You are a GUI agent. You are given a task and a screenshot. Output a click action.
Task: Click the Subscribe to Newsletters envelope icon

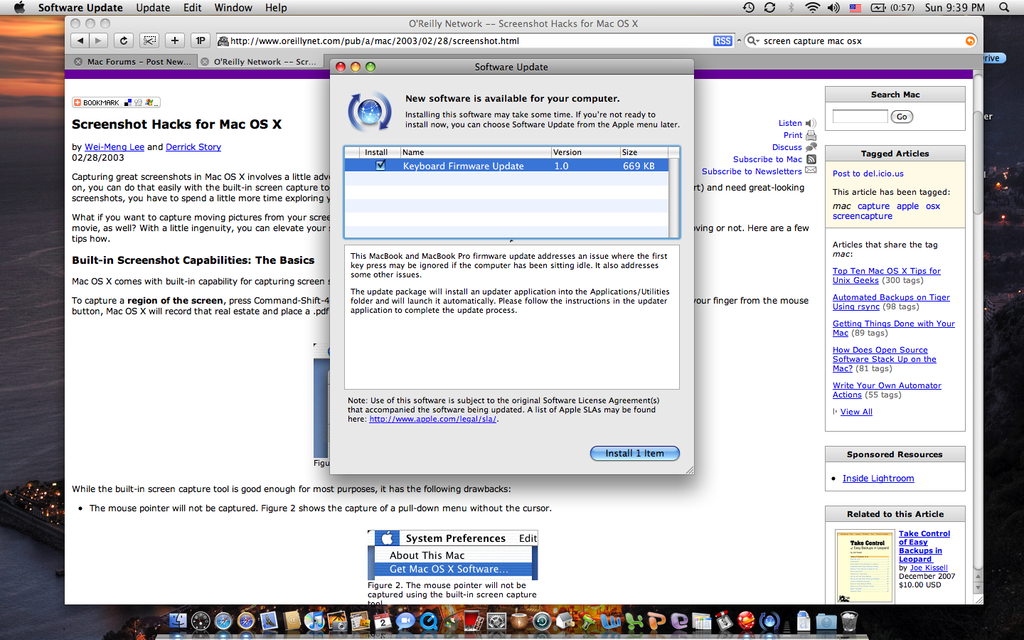coord(810,170)
